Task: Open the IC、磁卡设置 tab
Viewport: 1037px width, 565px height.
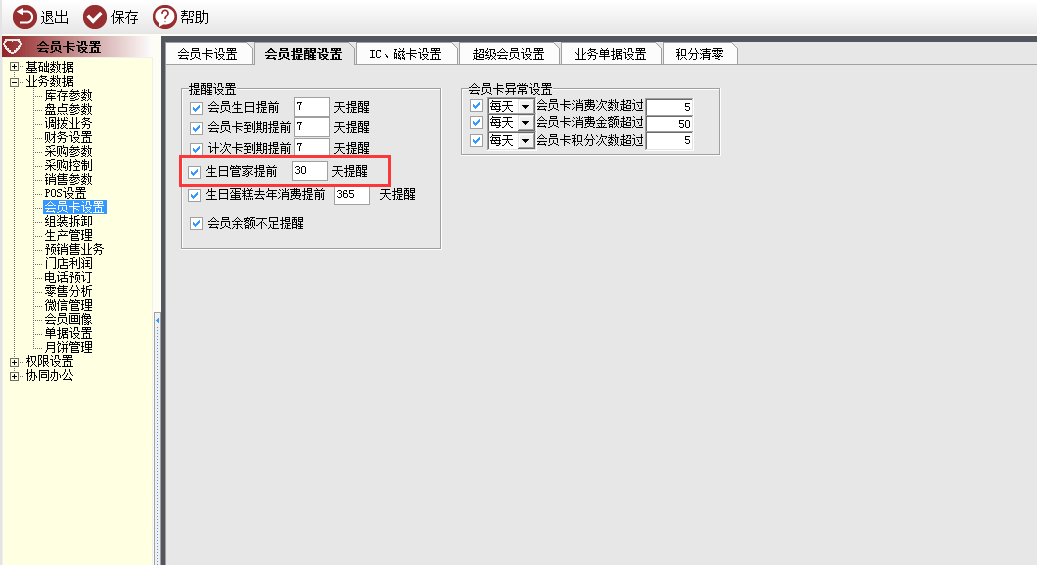Action: (x=405, y=54)
